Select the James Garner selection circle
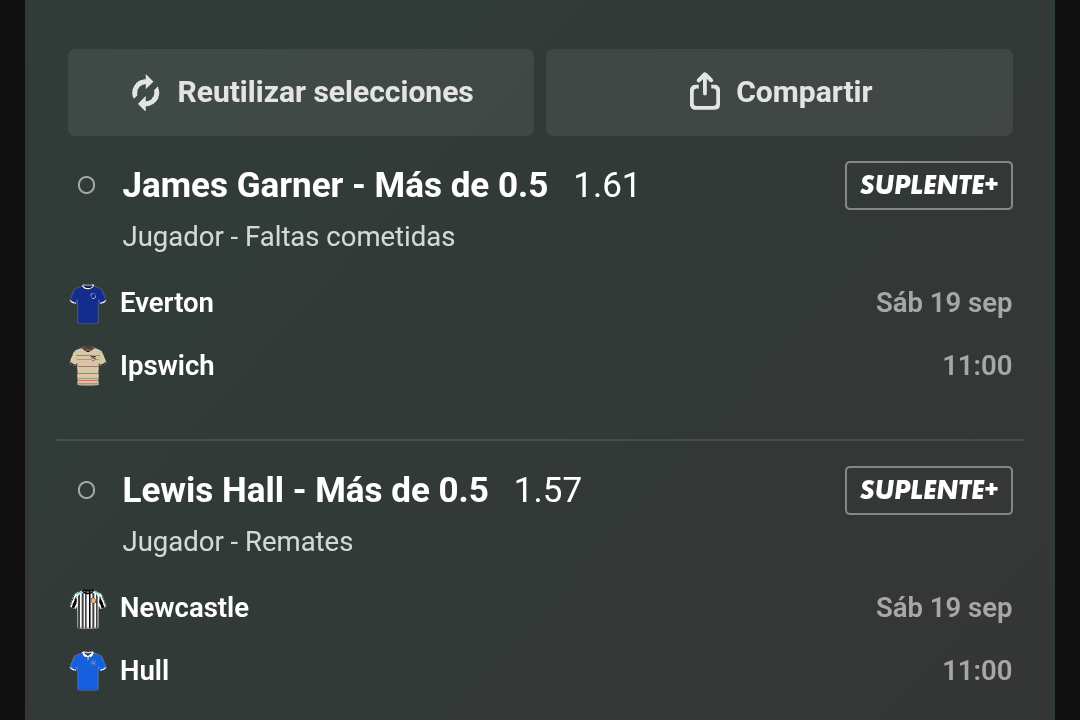 (87, 185)
